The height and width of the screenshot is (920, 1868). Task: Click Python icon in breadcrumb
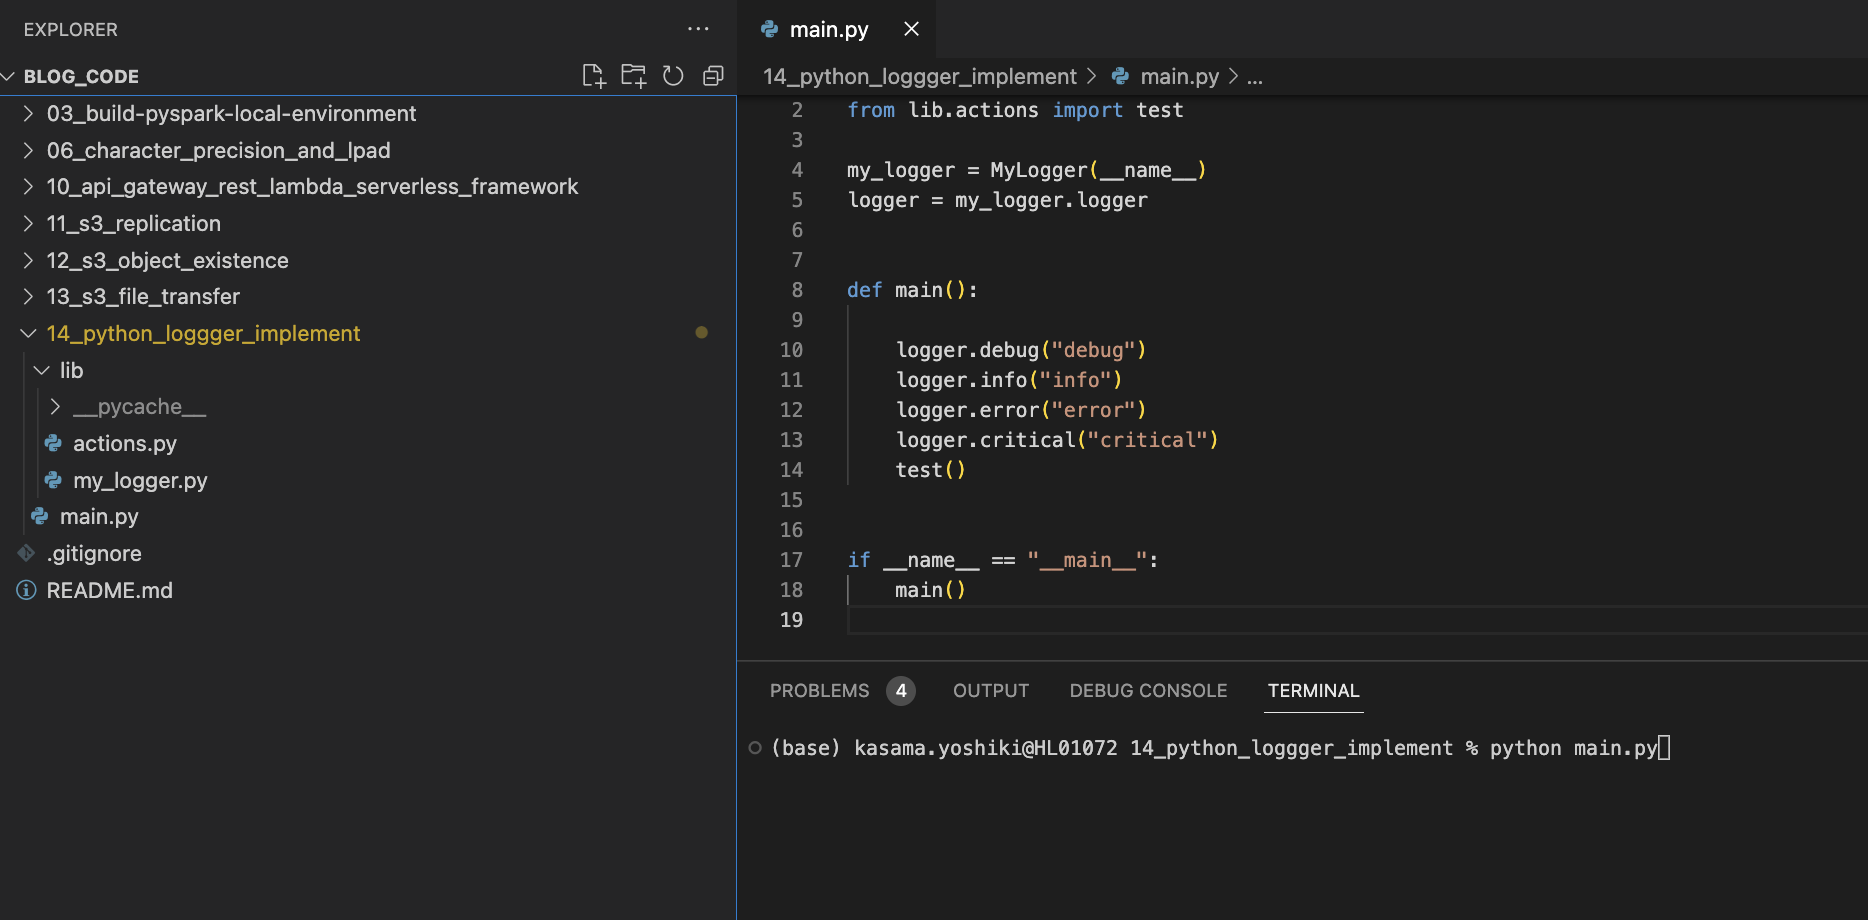(1120, 76)
